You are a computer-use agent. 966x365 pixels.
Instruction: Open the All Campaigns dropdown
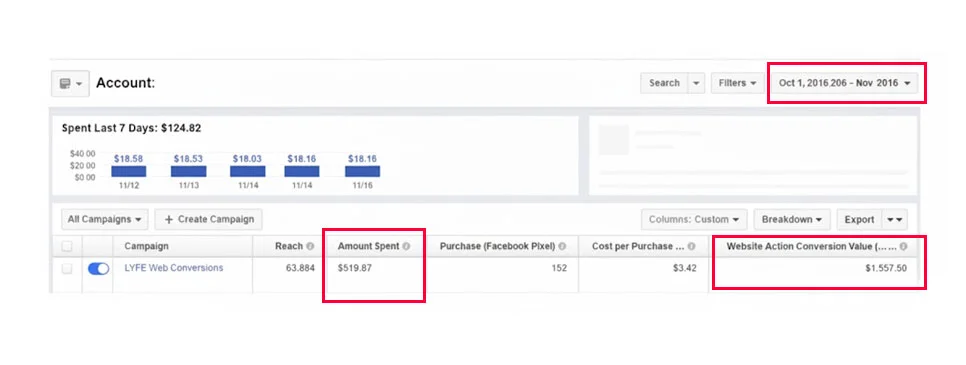coord(105,219)
